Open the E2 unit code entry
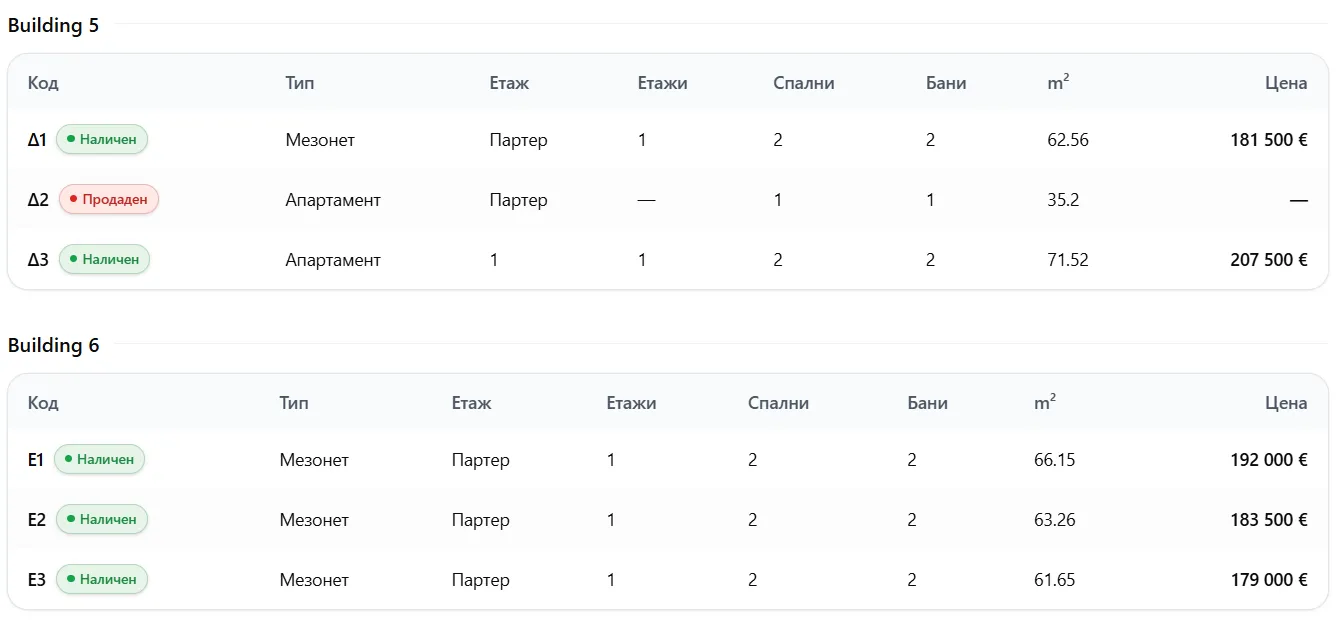The width and height of the screenshot is (1338, 634). 37,520
